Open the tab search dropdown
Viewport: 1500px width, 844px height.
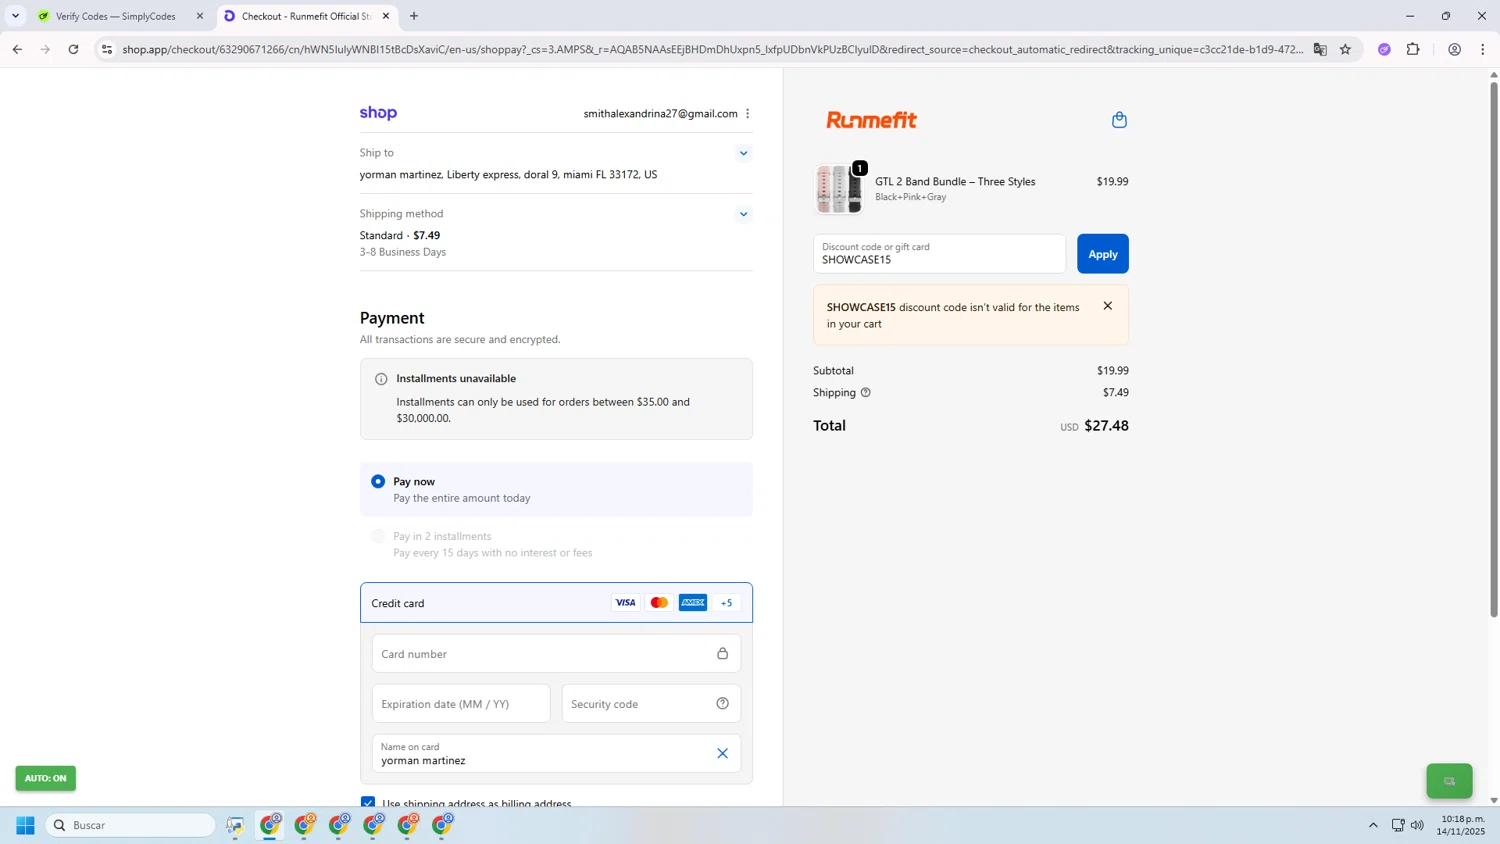tap(15, 16)
